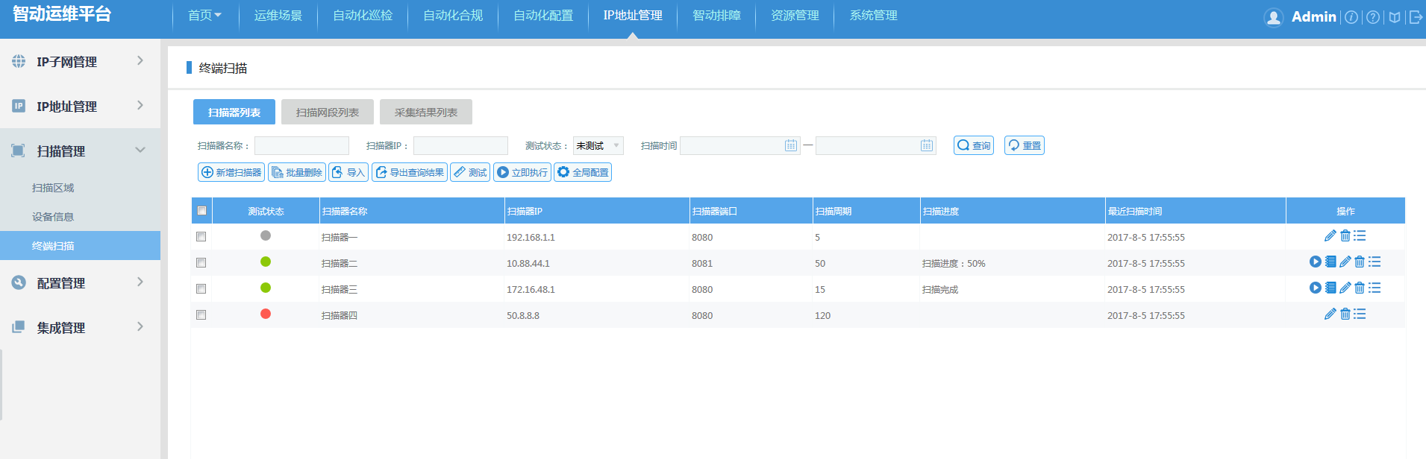Toggle the select-all checkbox in table header
The height and width of the screenshot is (459, 1426).
click(x=201, y=211)
